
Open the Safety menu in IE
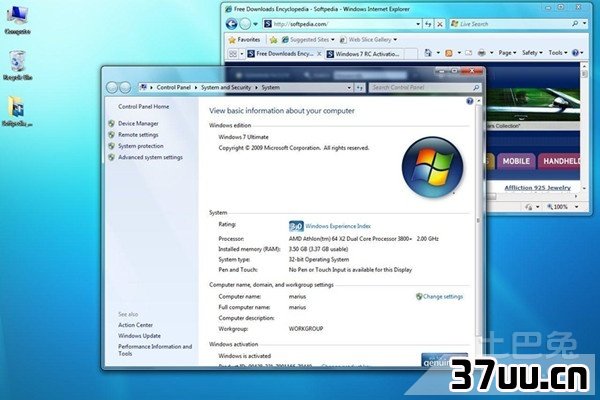[x=532, y=53]
